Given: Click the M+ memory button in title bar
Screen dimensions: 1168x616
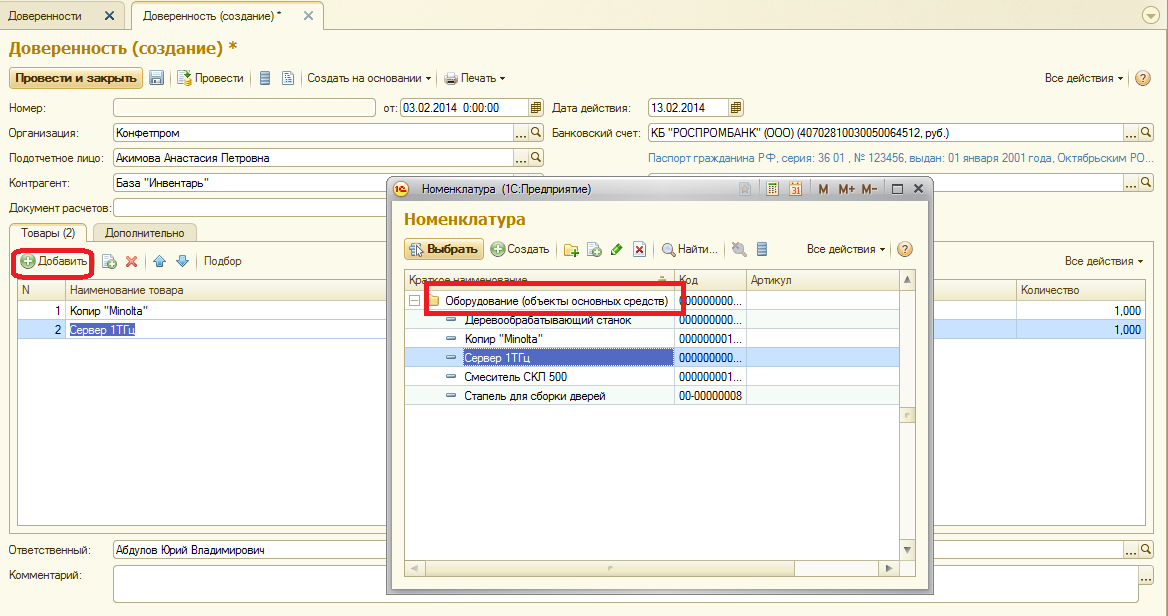Looking at the screenshot, I should pos(846,189).
